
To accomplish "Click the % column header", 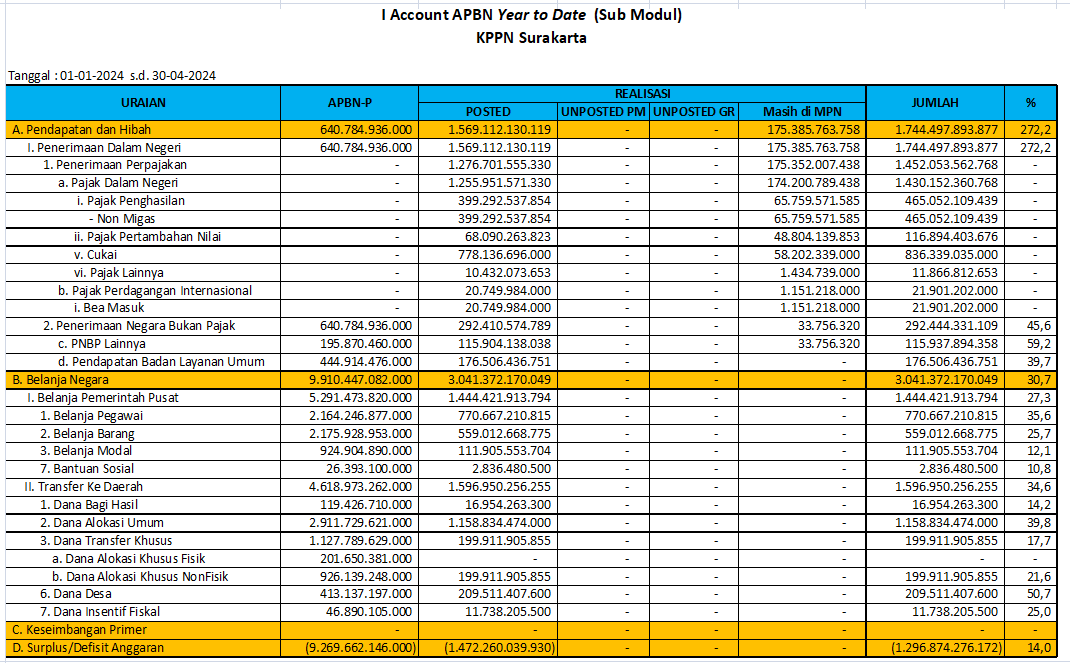I will coord(1030,103).
